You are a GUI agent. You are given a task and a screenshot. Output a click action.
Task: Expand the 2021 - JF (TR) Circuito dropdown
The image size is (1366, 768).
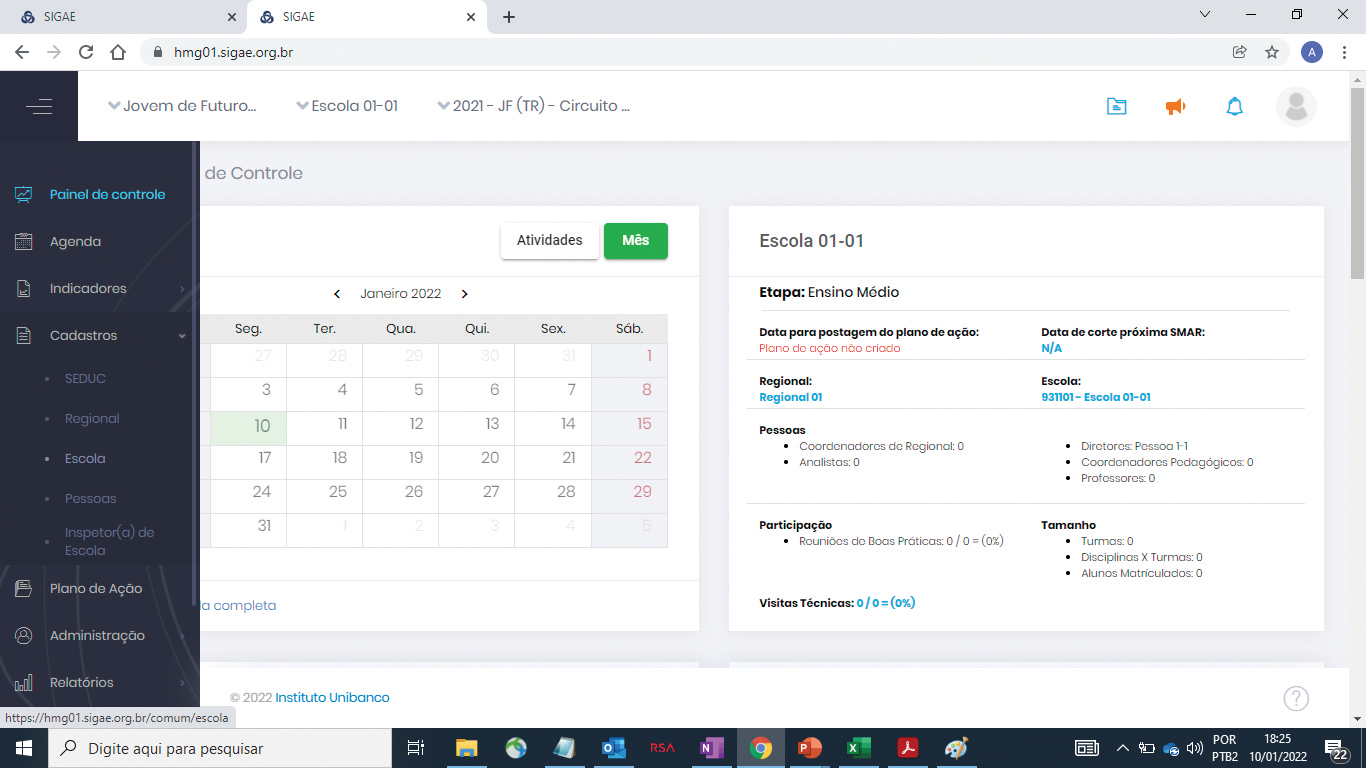tap(534, 106)
